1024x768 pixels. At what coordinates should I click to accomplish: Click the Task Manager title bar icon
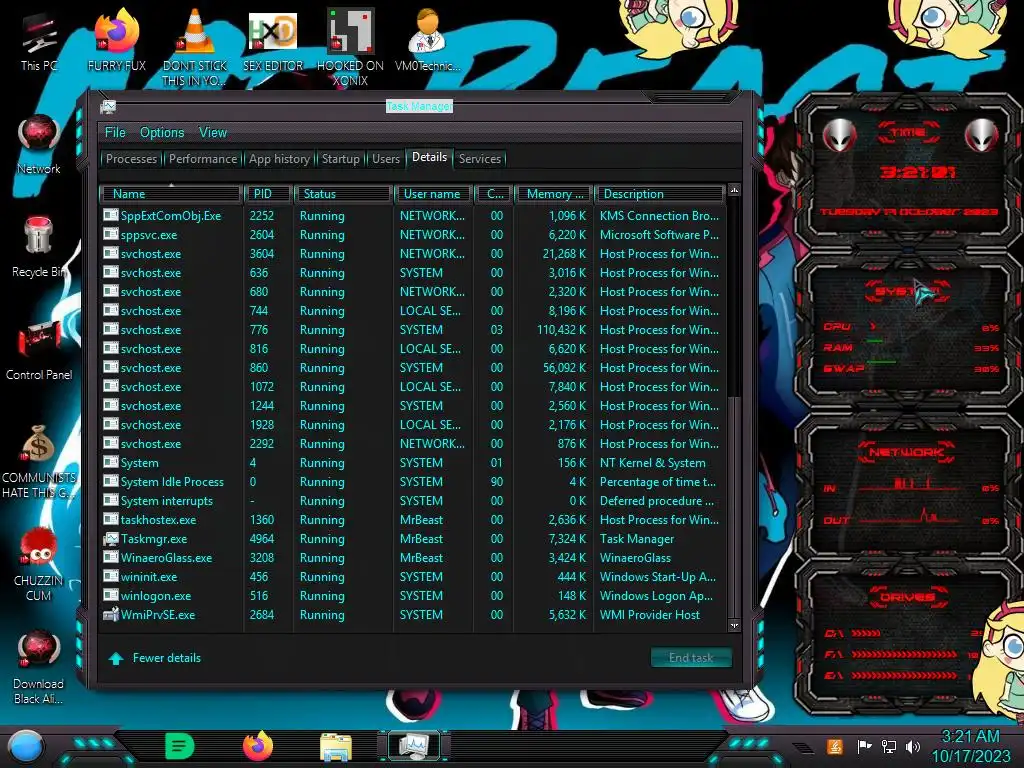pyautogui.click(x=108, y=106)
